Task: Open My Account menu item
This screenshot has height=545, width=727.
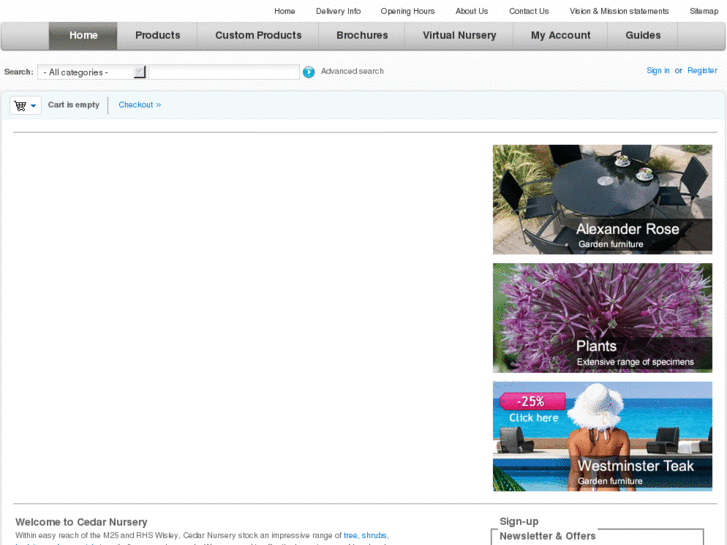Action: (560, 36)
